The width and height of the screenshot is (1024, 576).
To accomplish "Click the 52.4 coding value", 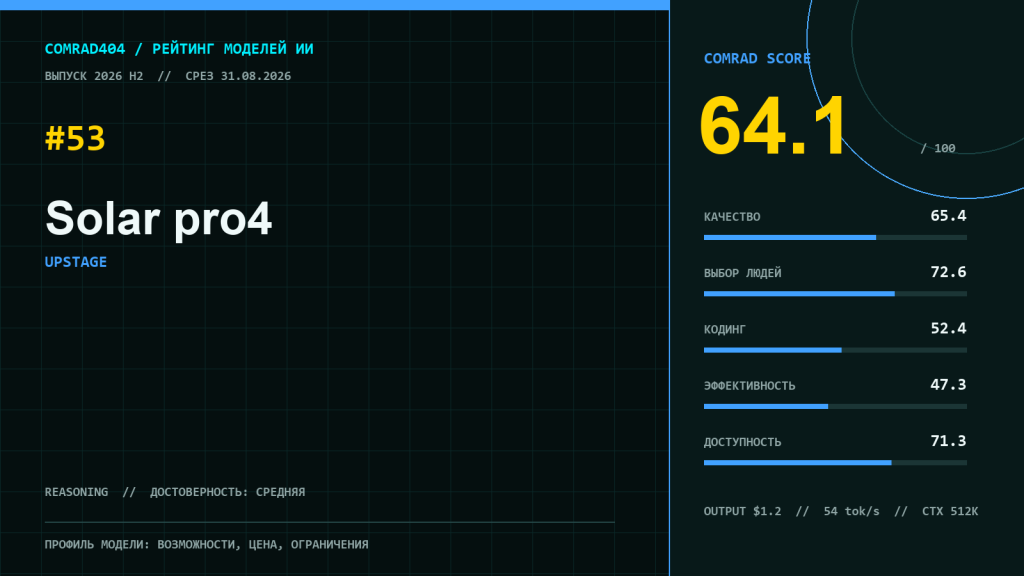I will click(x=948, y=328).
